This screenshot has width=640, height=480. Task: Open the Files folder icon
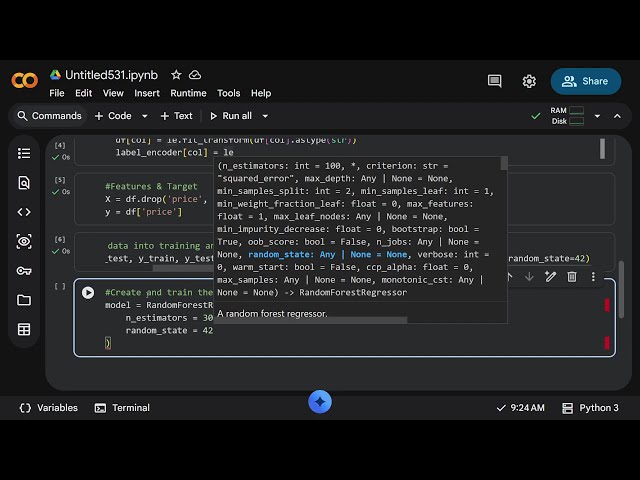tap(24, 300)
